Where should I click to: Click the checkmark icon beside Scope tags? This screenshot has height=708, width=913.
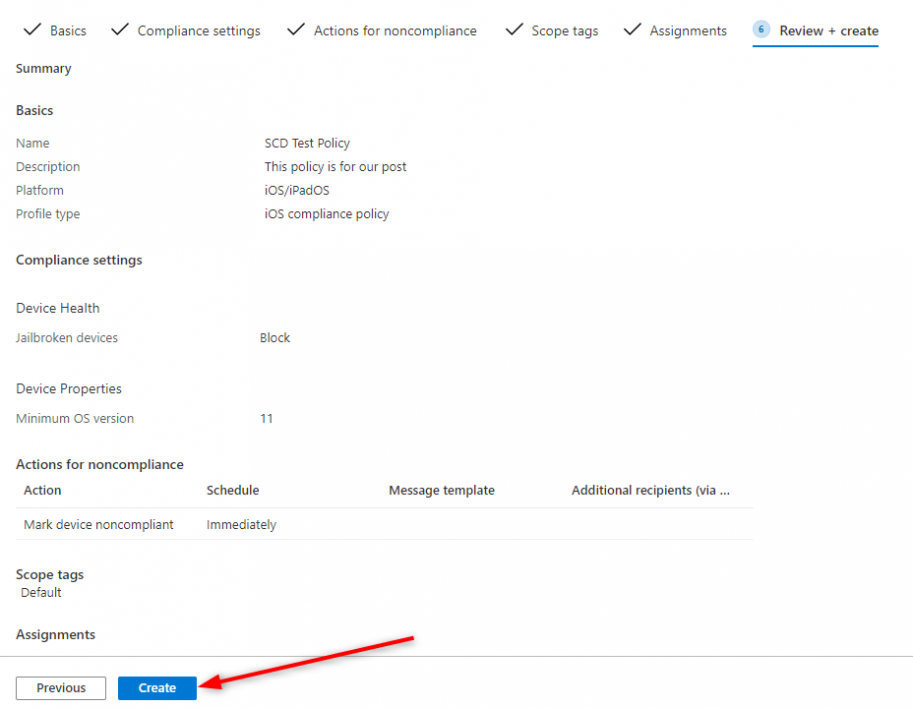[x=513, y=30]
